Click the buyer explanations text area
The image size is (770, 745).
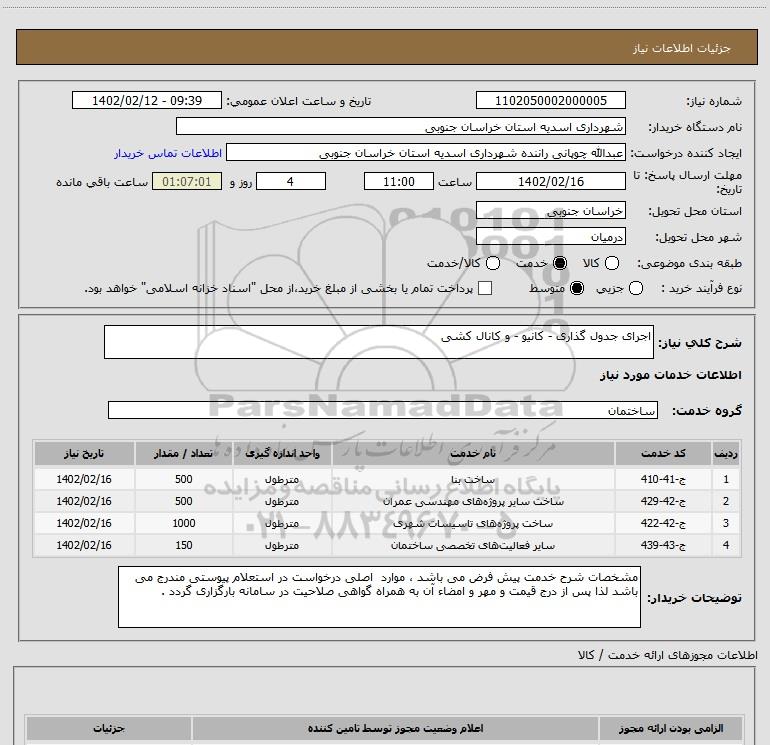(379, 597)
